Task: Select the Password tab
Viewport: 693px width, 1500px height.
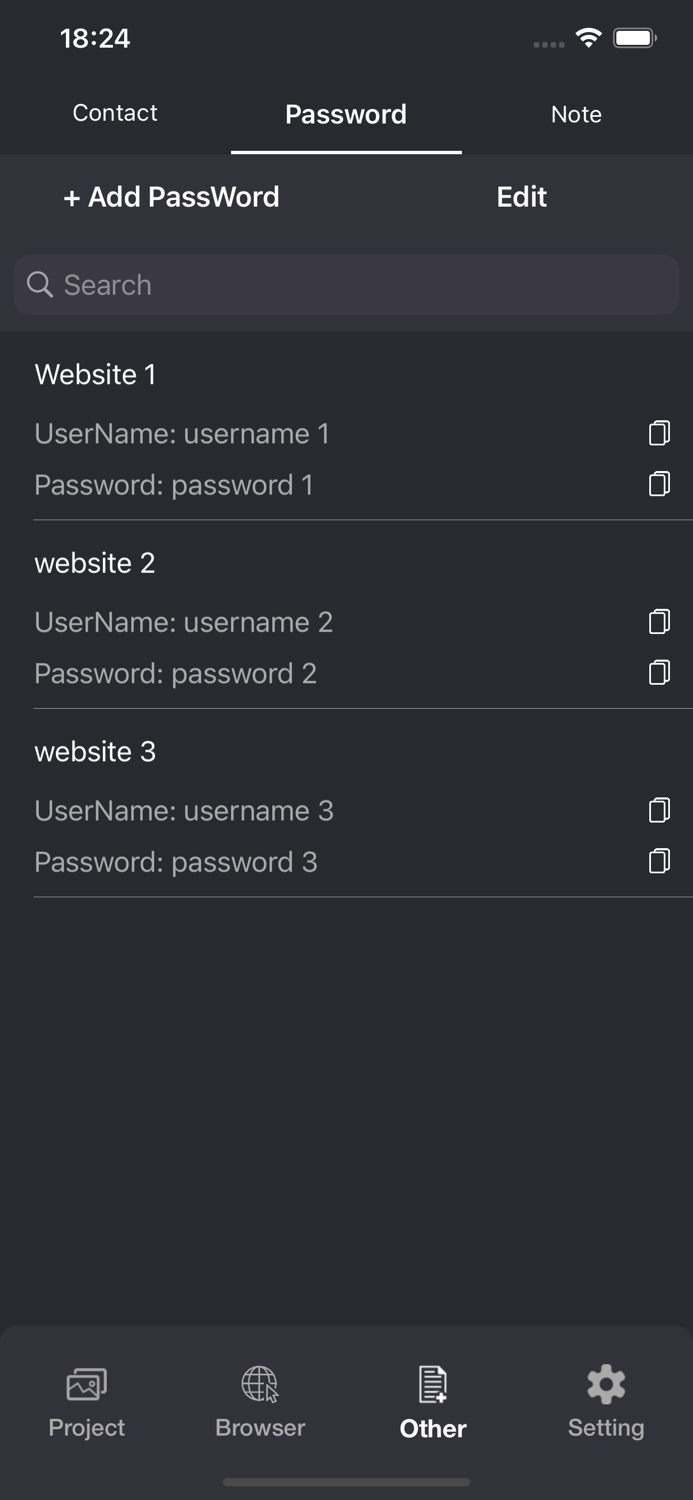Action: 346,114
